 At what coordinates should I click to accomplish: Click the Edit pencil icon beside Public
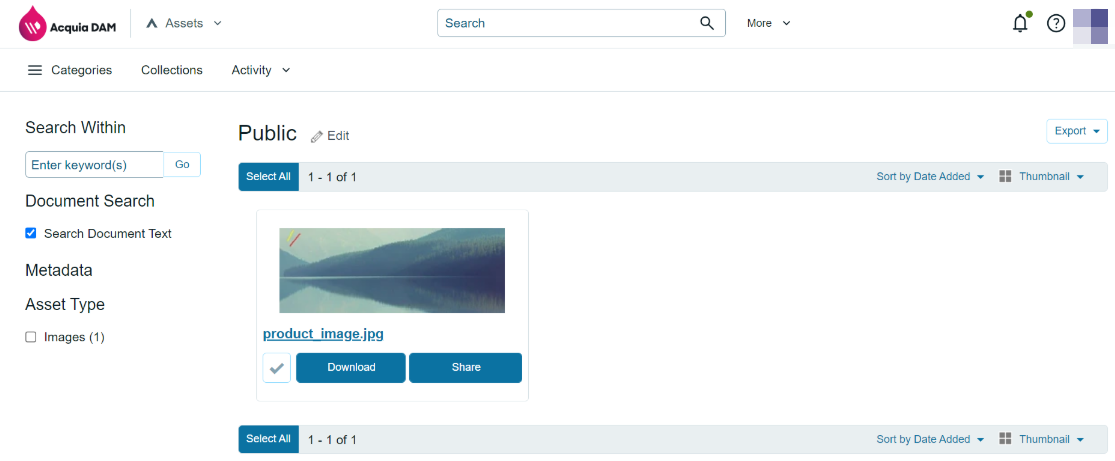[317, 136]
